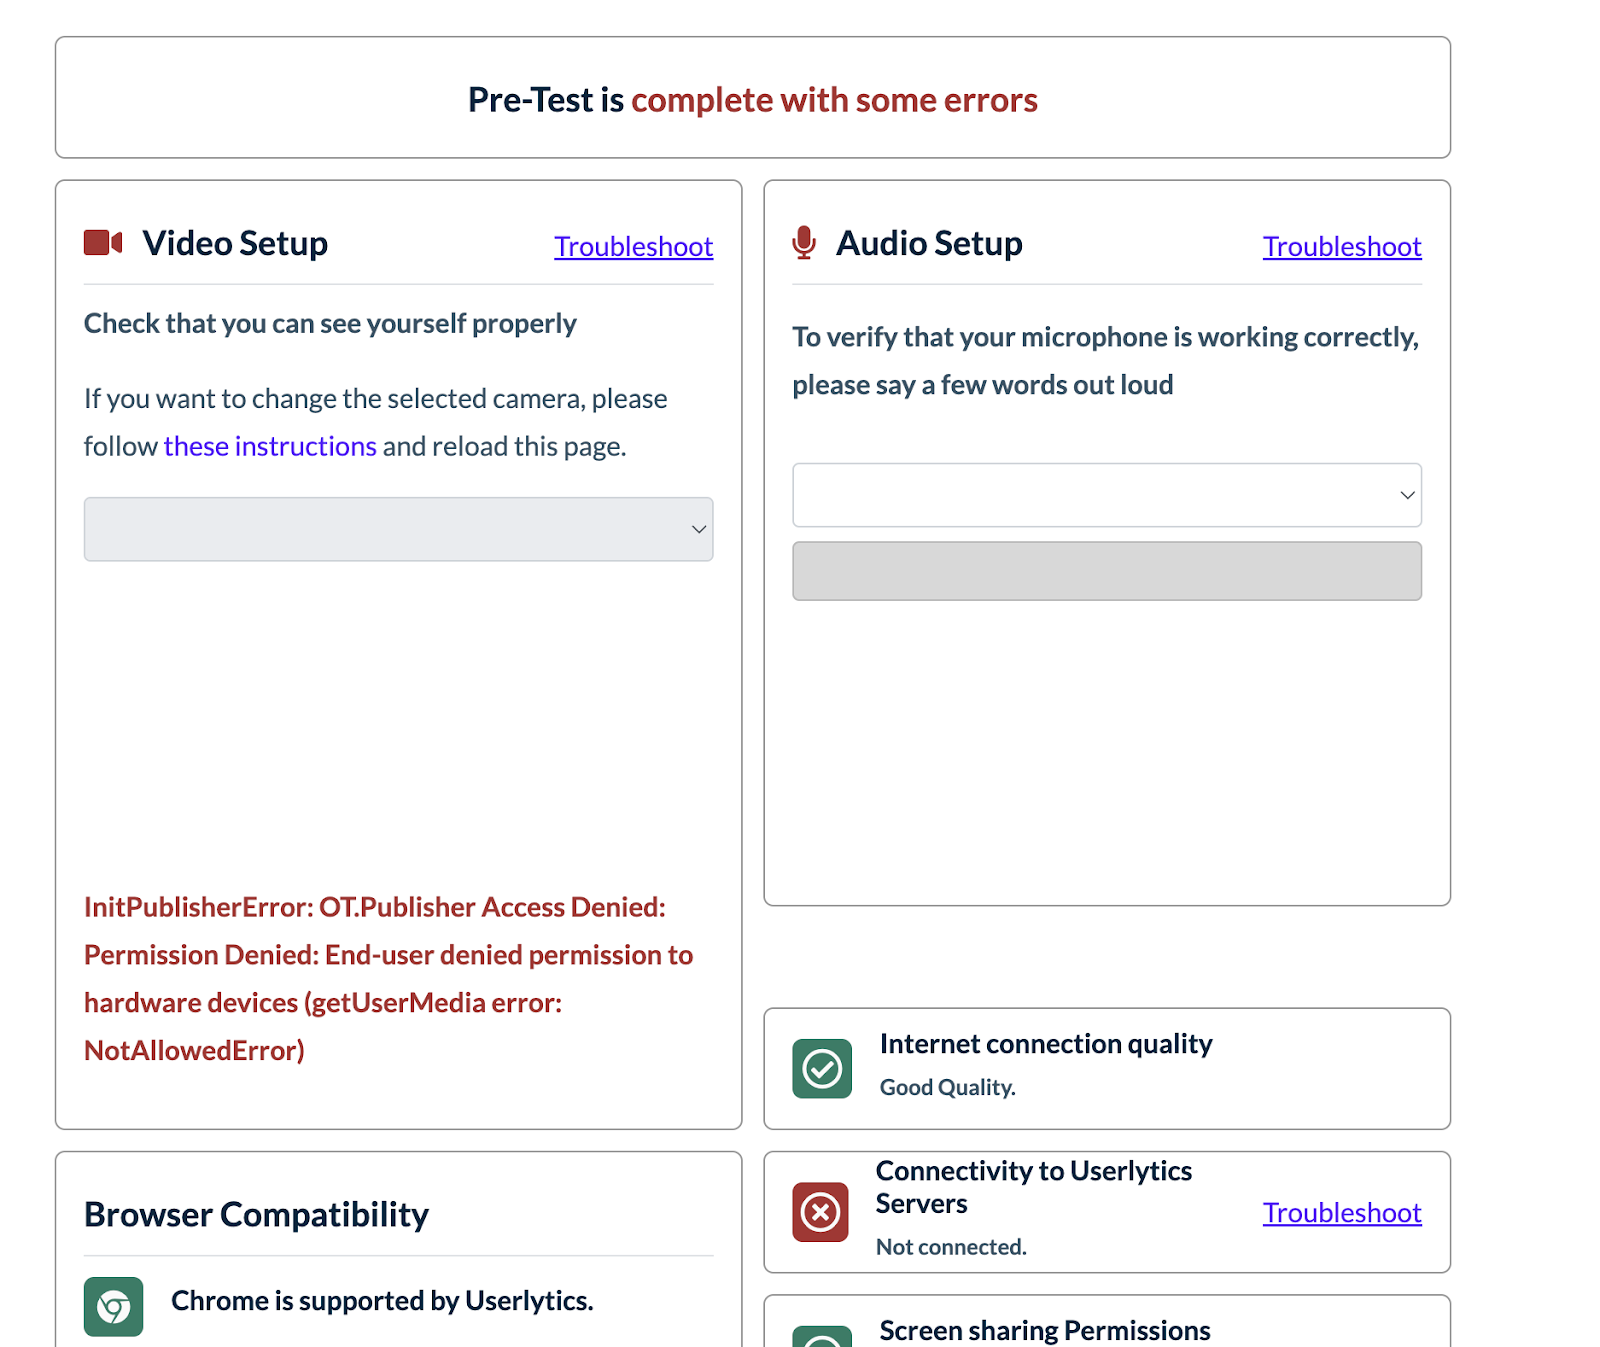Viewport: 1600px width, 1347px height.
Task: Click the red error icon for Userlytics Servers connectivity
Action: click(x=820, y=1212)
